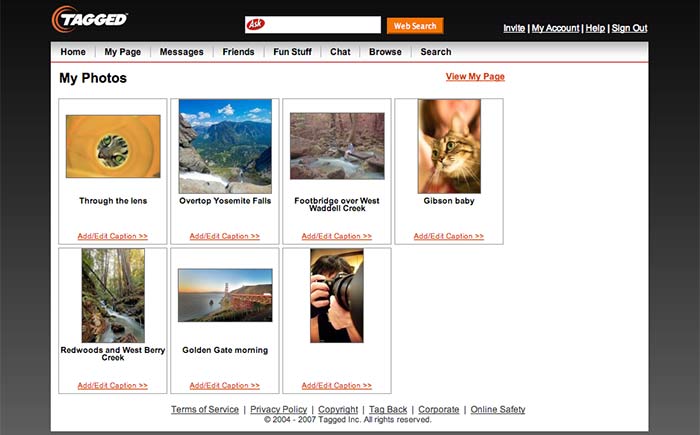Open the Golden Gate morning photo
The width and height of the screenshot is (700, 435).
[x=225, y=295]
